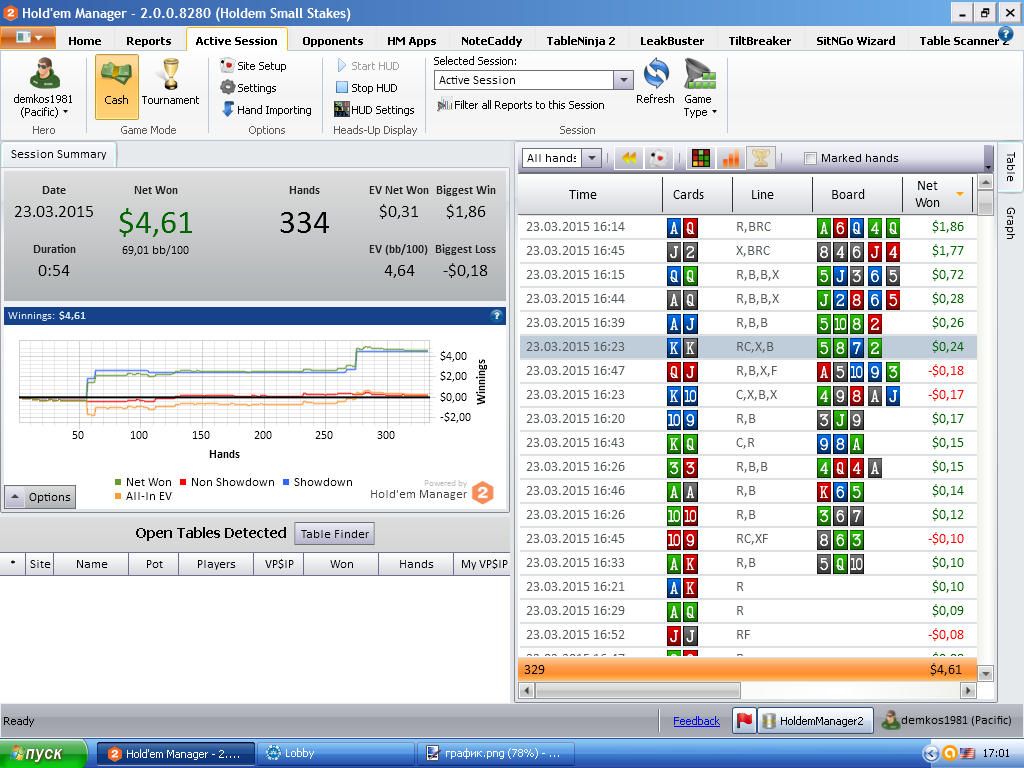This screenshot has height=768, width=1024.
Task: Click the HoldemManager2 database button
Action: point(815,720)
